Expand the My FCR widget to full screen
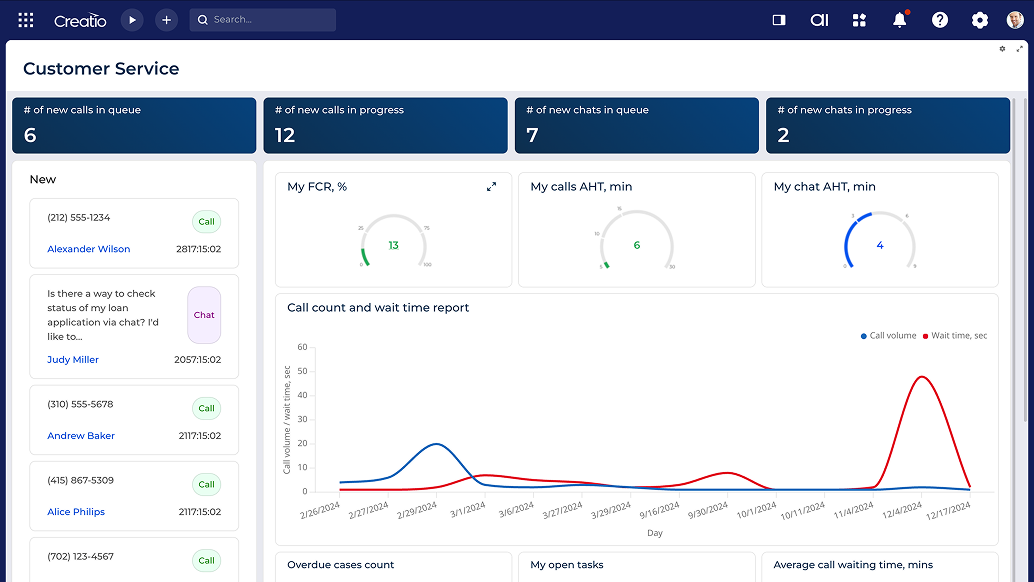This screenshot has height=582, width=1034. pyautogui.click(x=491, y=186)
